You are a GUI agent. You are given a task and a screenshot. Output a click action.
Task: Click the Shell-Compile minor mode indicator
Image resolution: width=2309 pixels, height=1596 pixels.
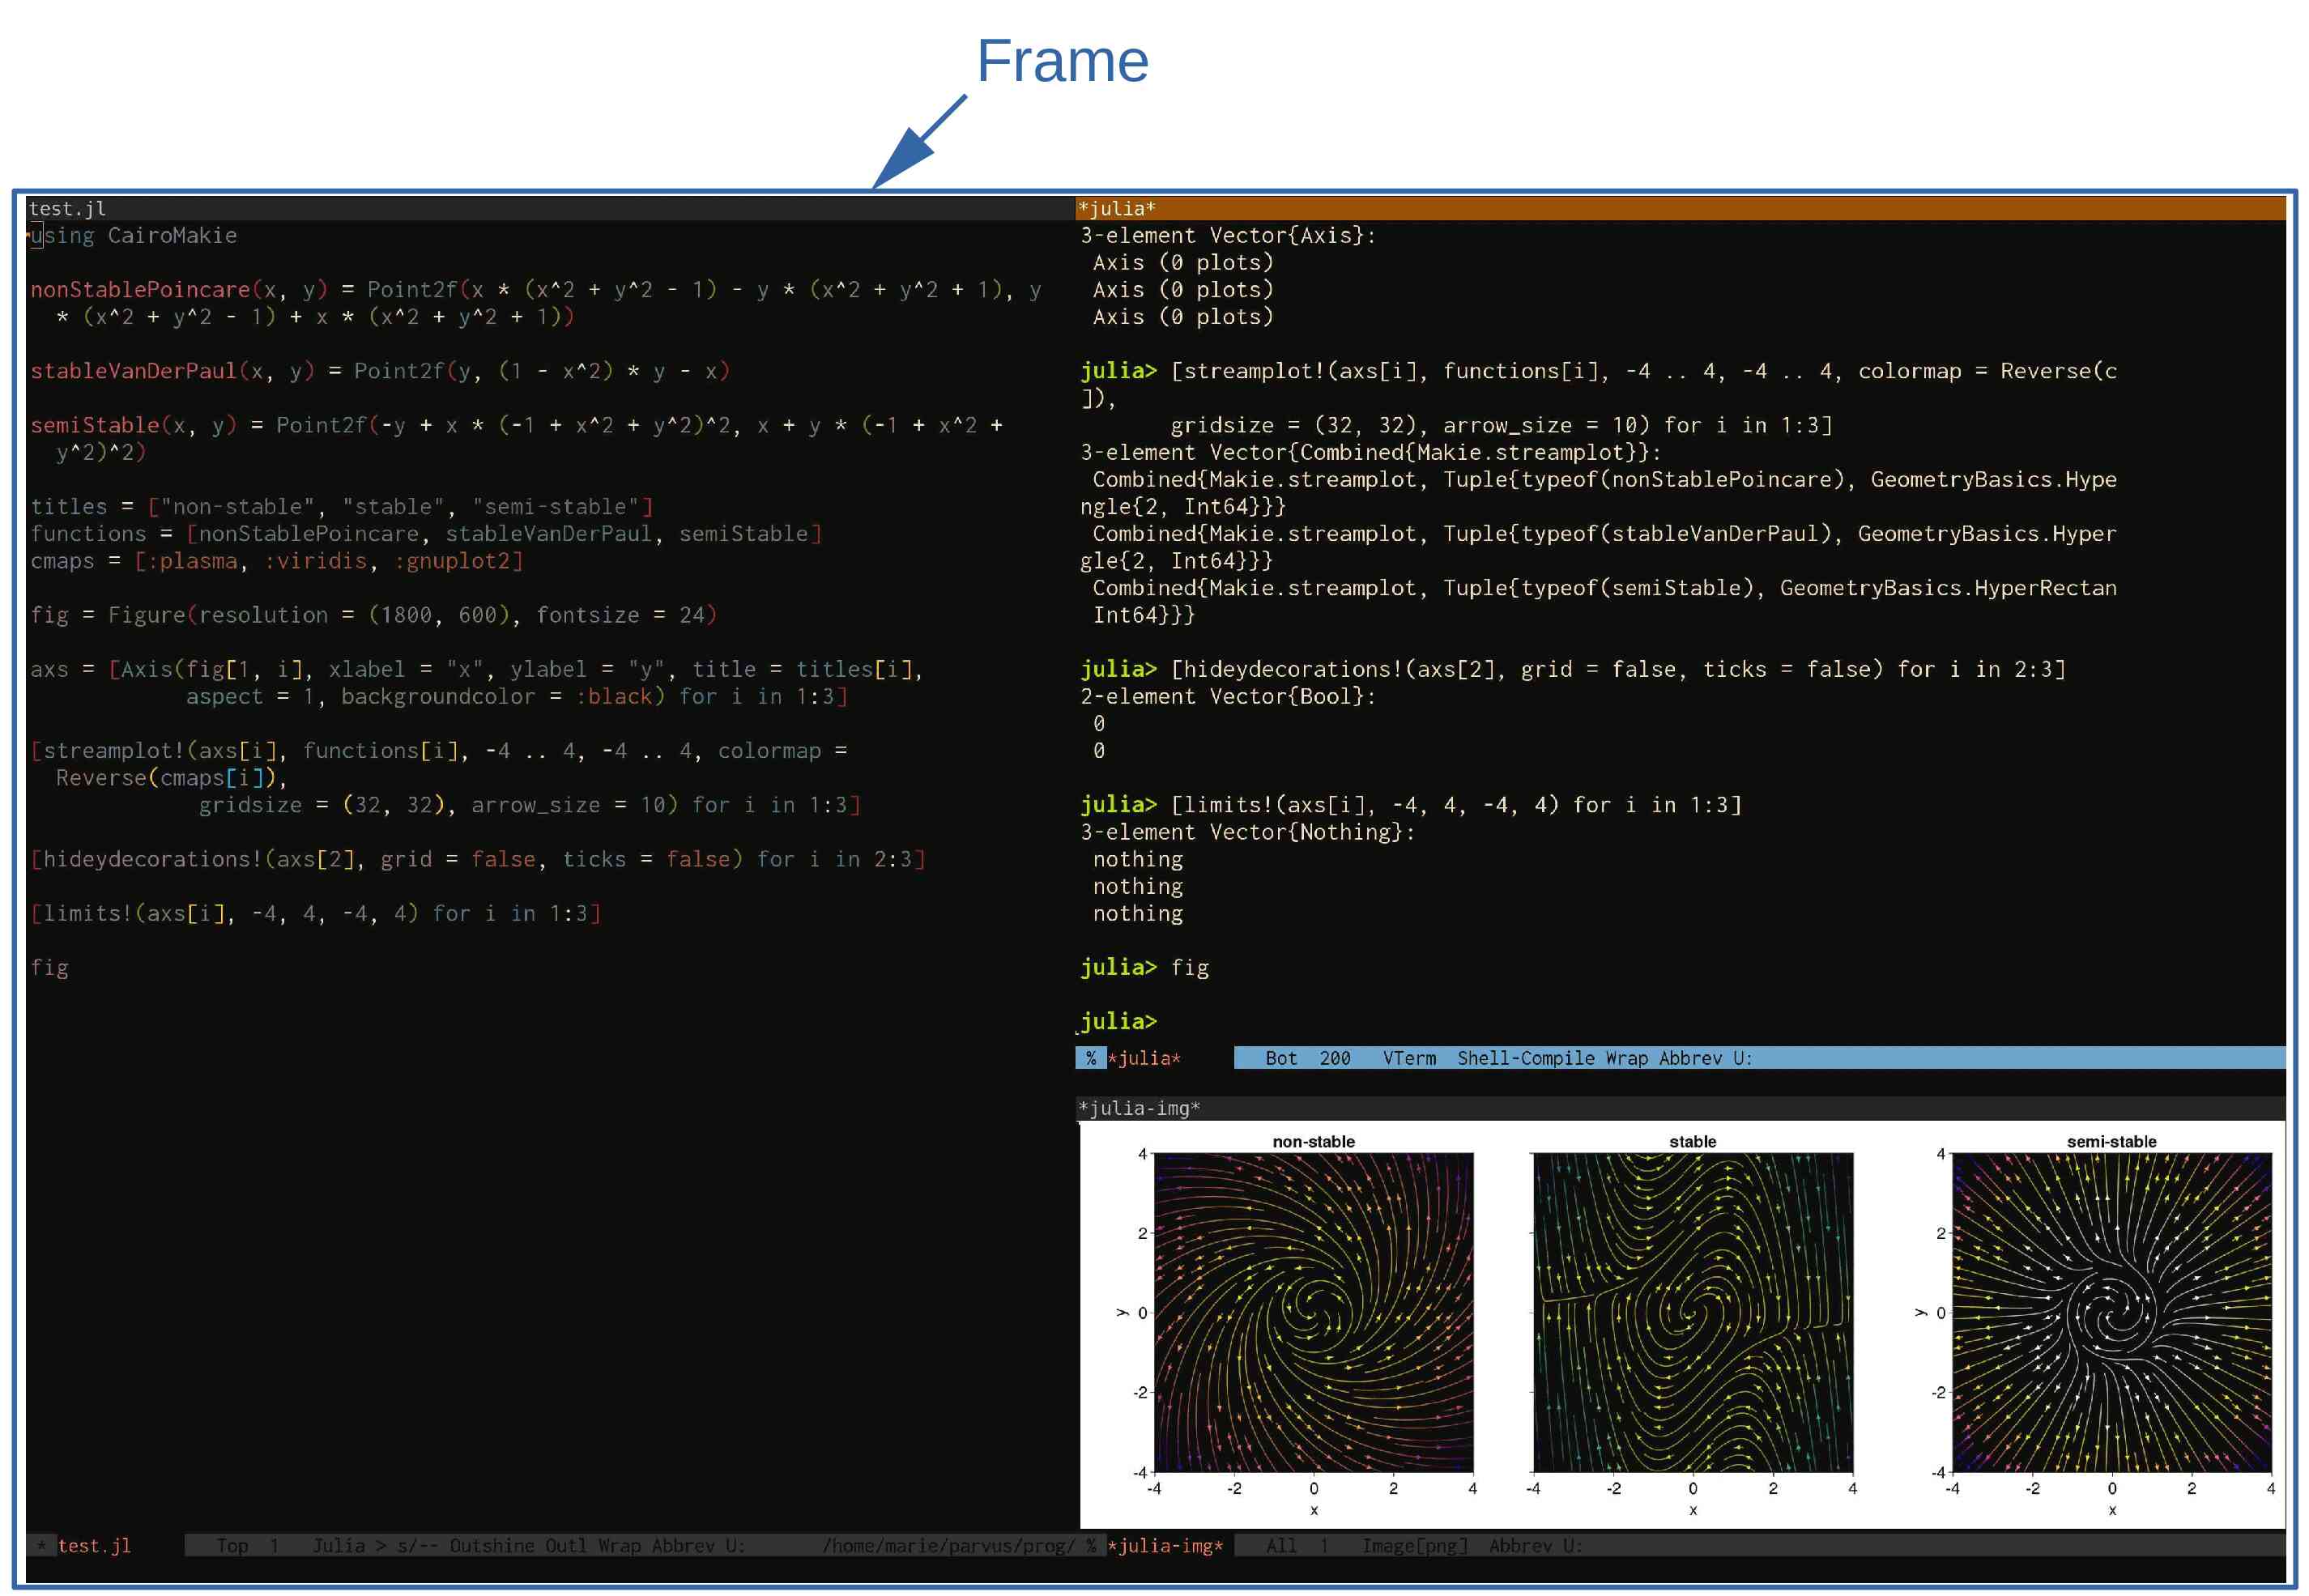1526,1058
